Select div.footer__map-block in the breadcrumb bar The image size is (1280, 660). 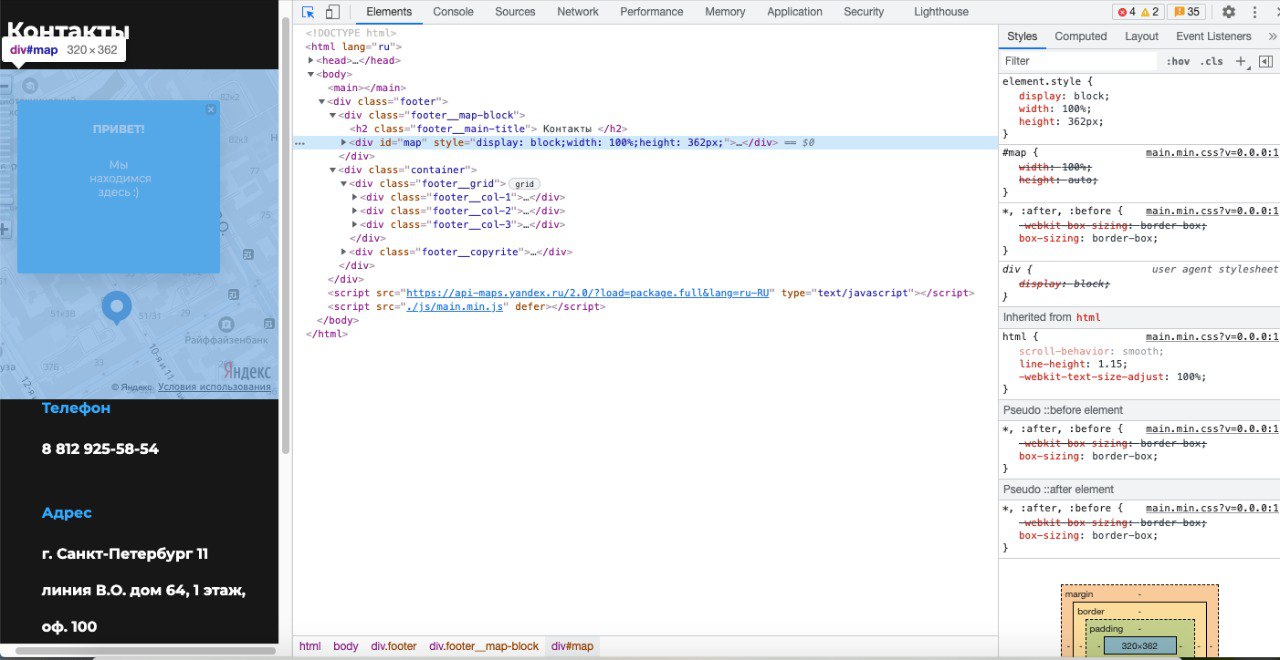point(484,647)
